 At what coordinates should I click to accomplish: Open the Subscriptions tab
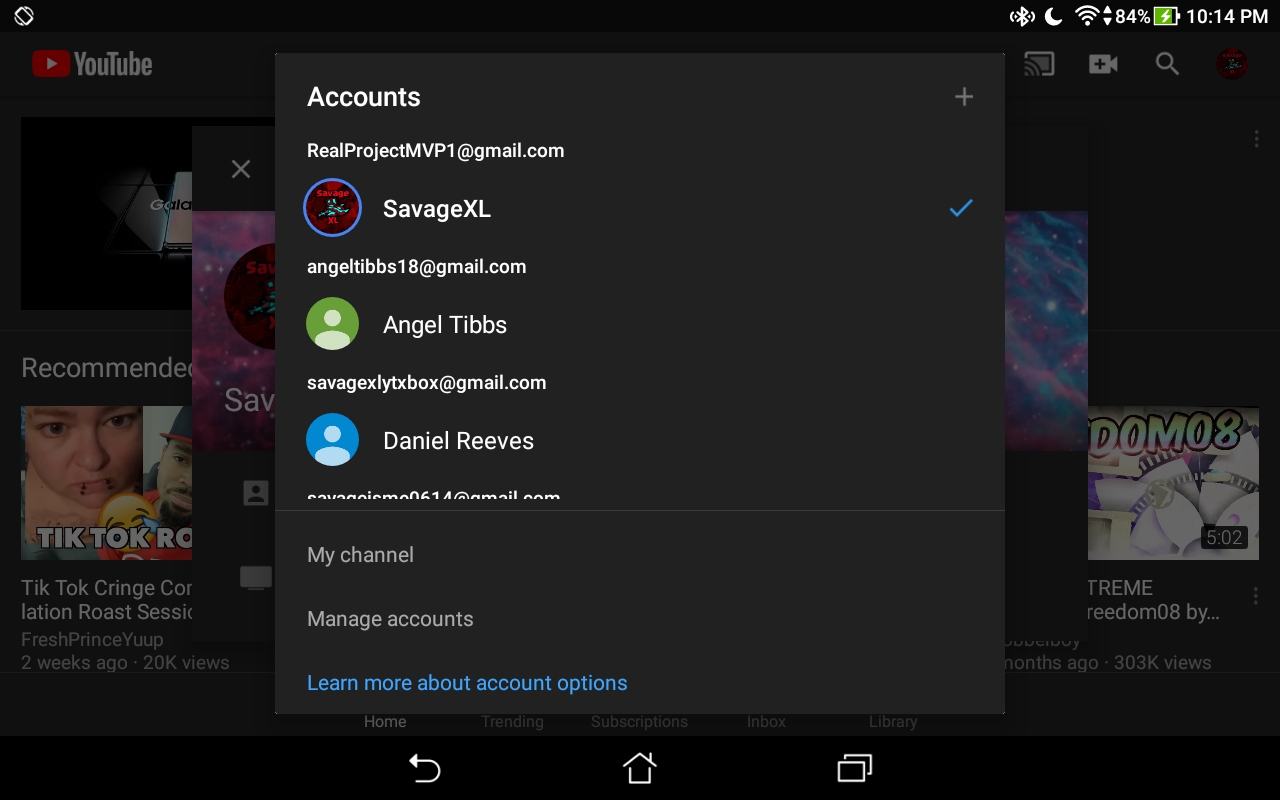[x=639, y=722]
